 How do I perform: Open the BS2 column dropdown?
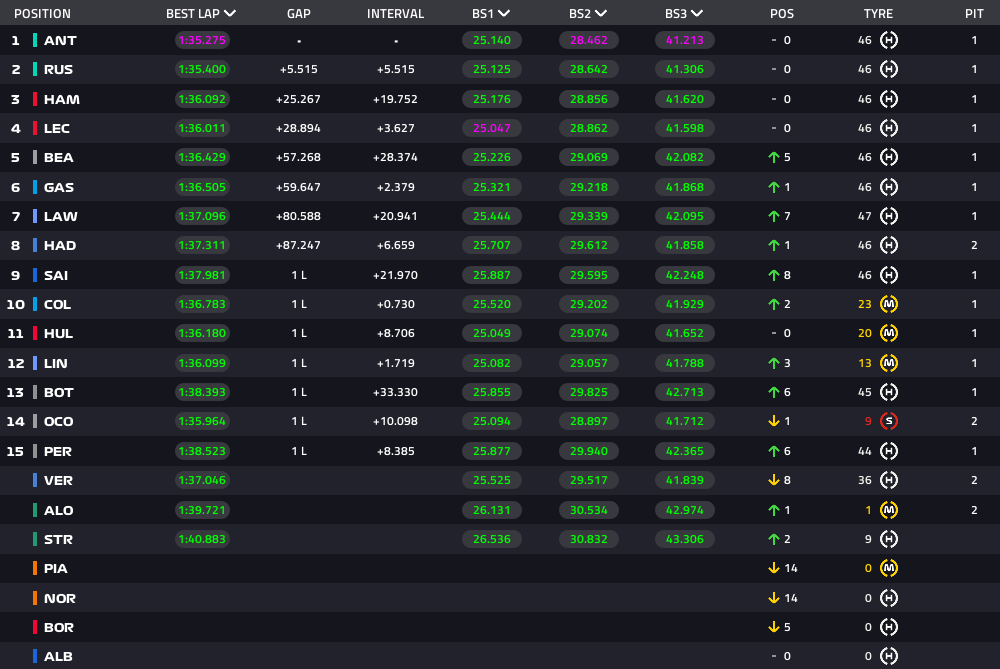coord(600,14)
